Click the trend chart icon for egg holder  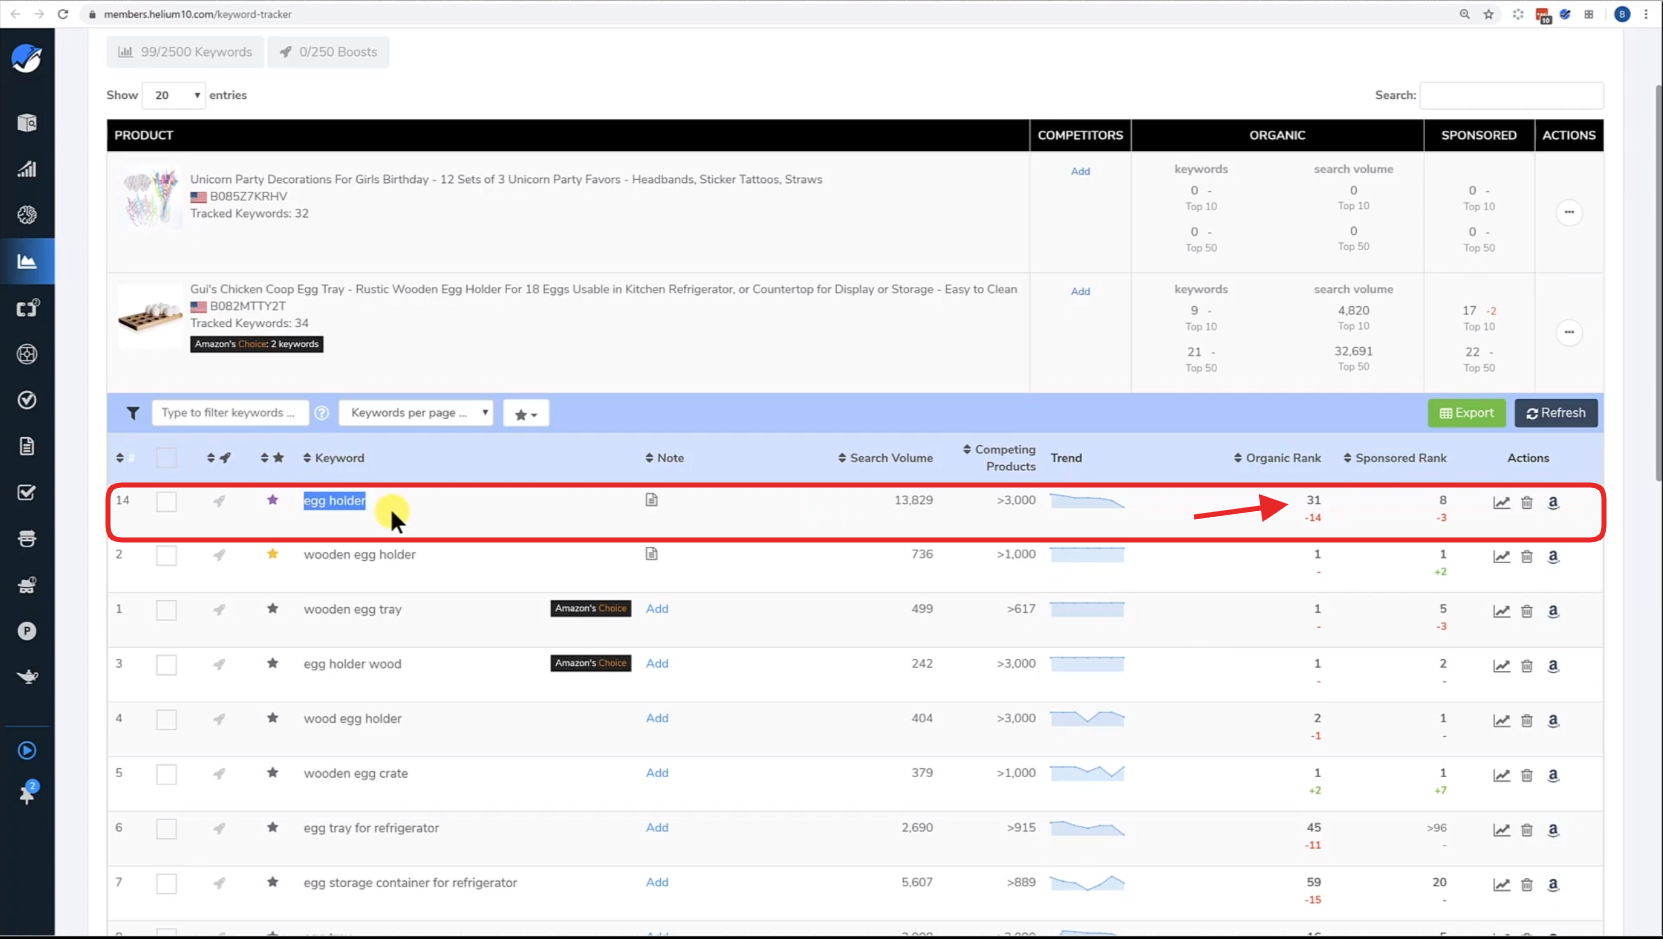1501,503
